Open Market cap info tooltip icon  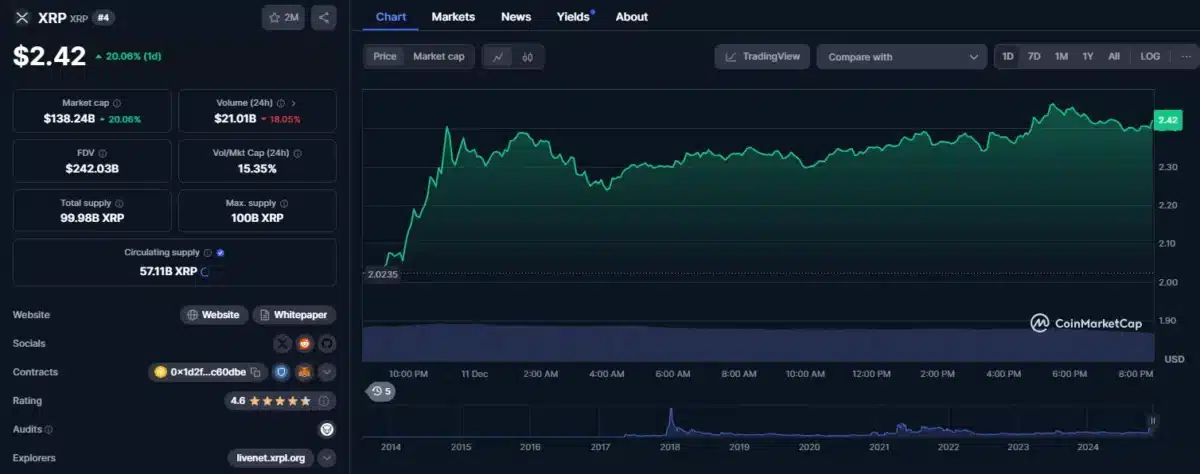(117, 103)
